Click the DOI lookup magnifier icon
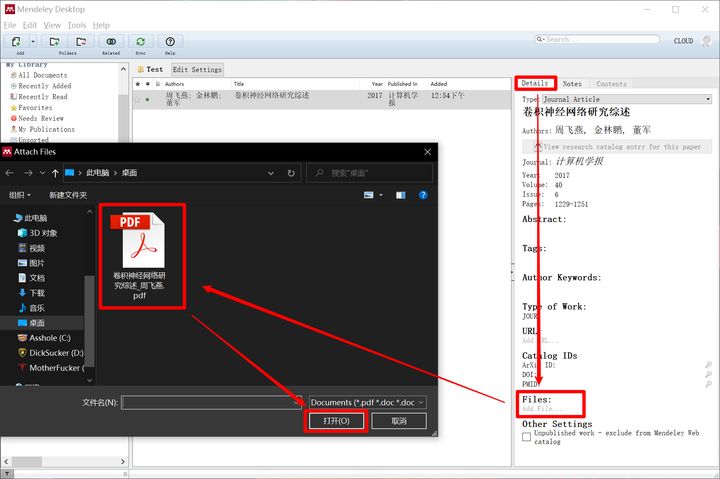Viewport: 720px width, 479px height. pyautogui.click(x=709, y=375)
